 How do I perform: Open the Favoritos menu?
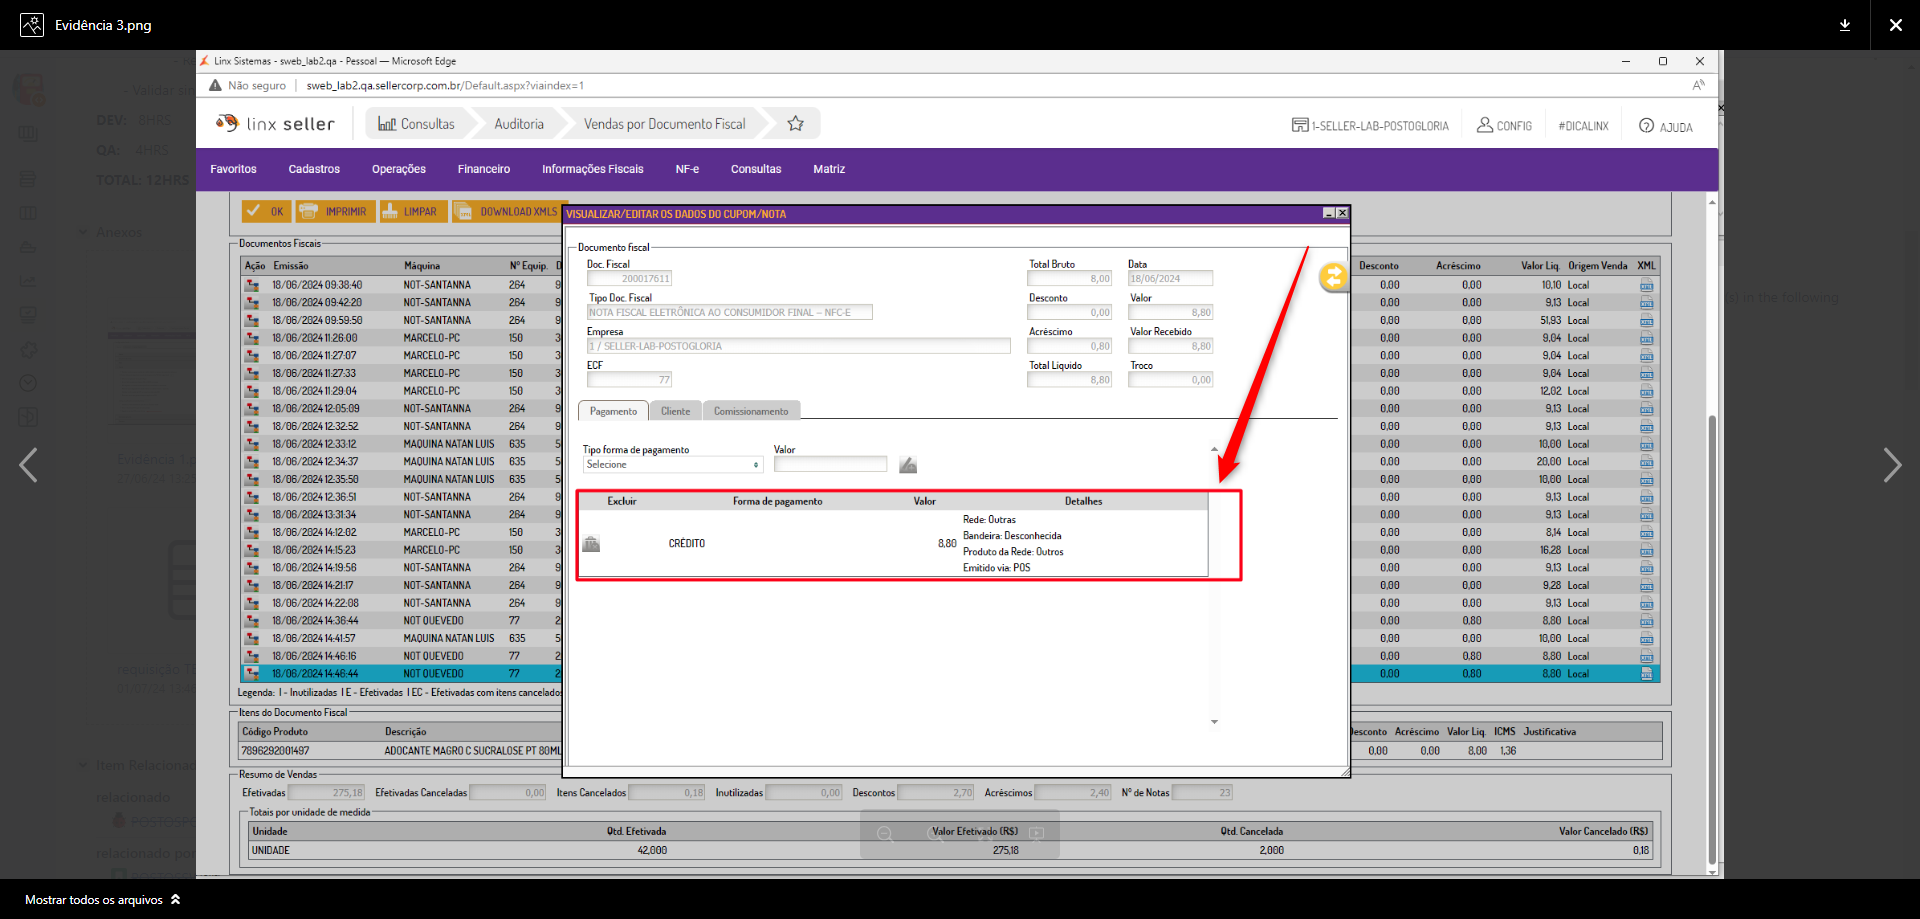pyautogui.click(x=233, y=170)
